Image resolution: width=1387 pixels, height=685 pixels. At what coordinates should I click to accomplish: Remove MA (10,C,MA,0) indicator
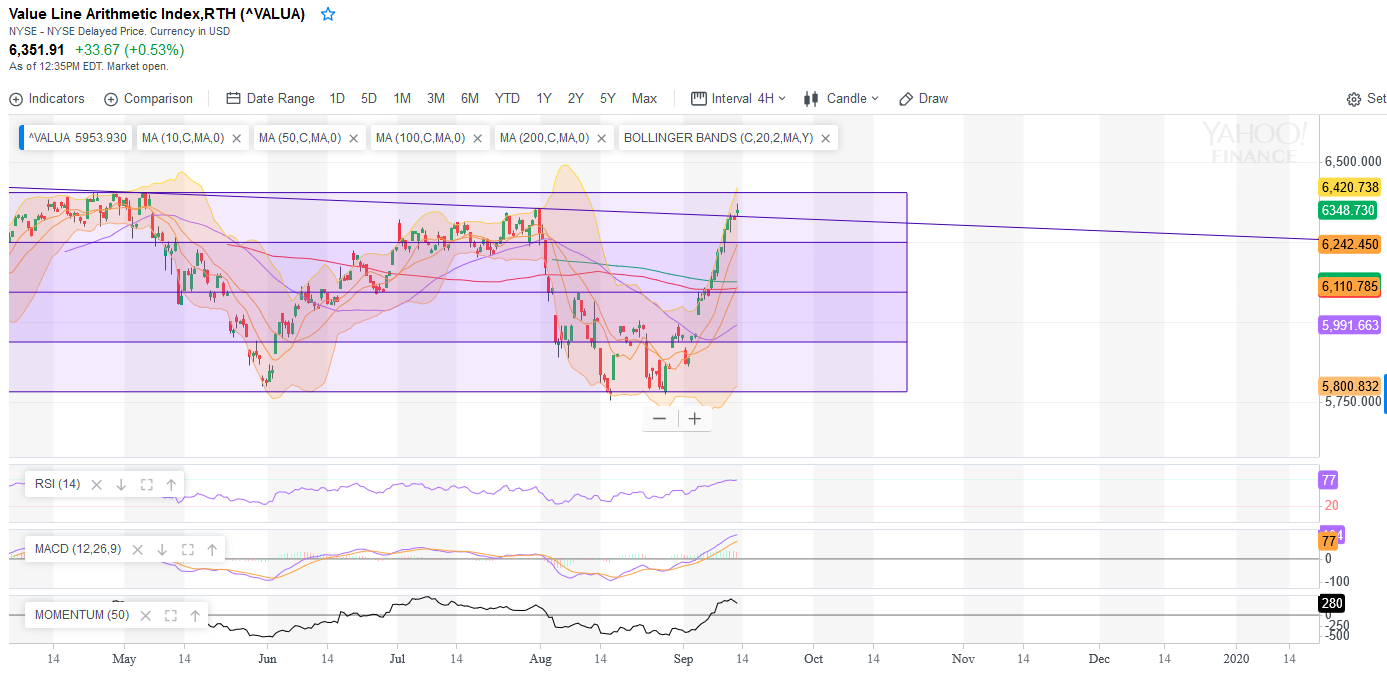pyautogui.click(x=236, y=138)
